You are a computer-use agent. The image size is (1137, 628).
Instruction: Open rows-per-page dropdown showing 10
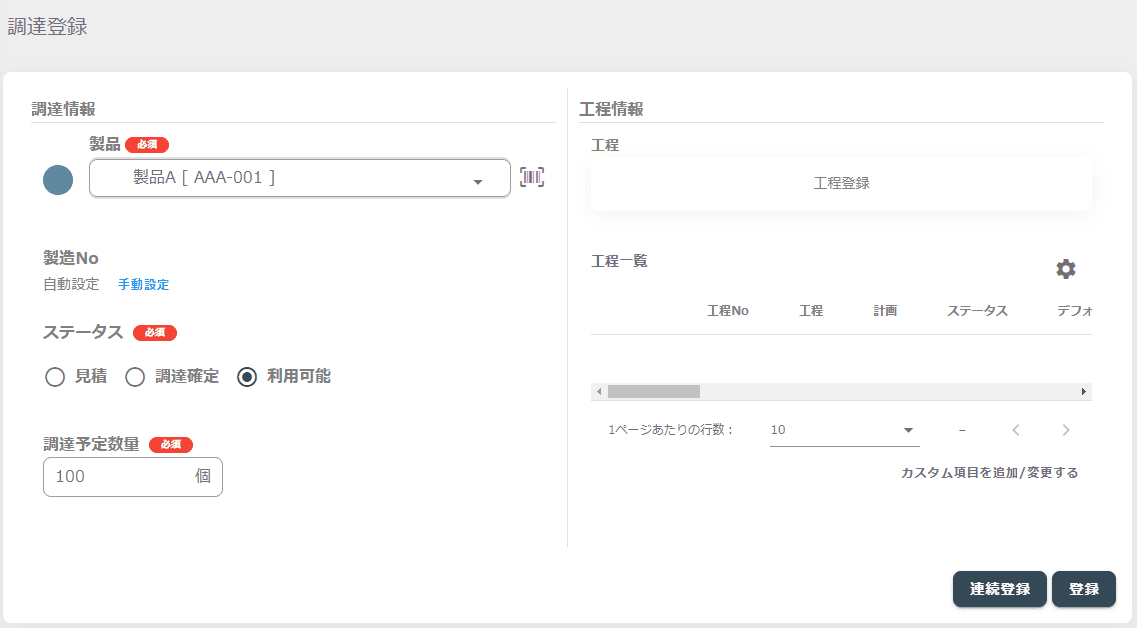pyautogui.click(x=844, y=430)
